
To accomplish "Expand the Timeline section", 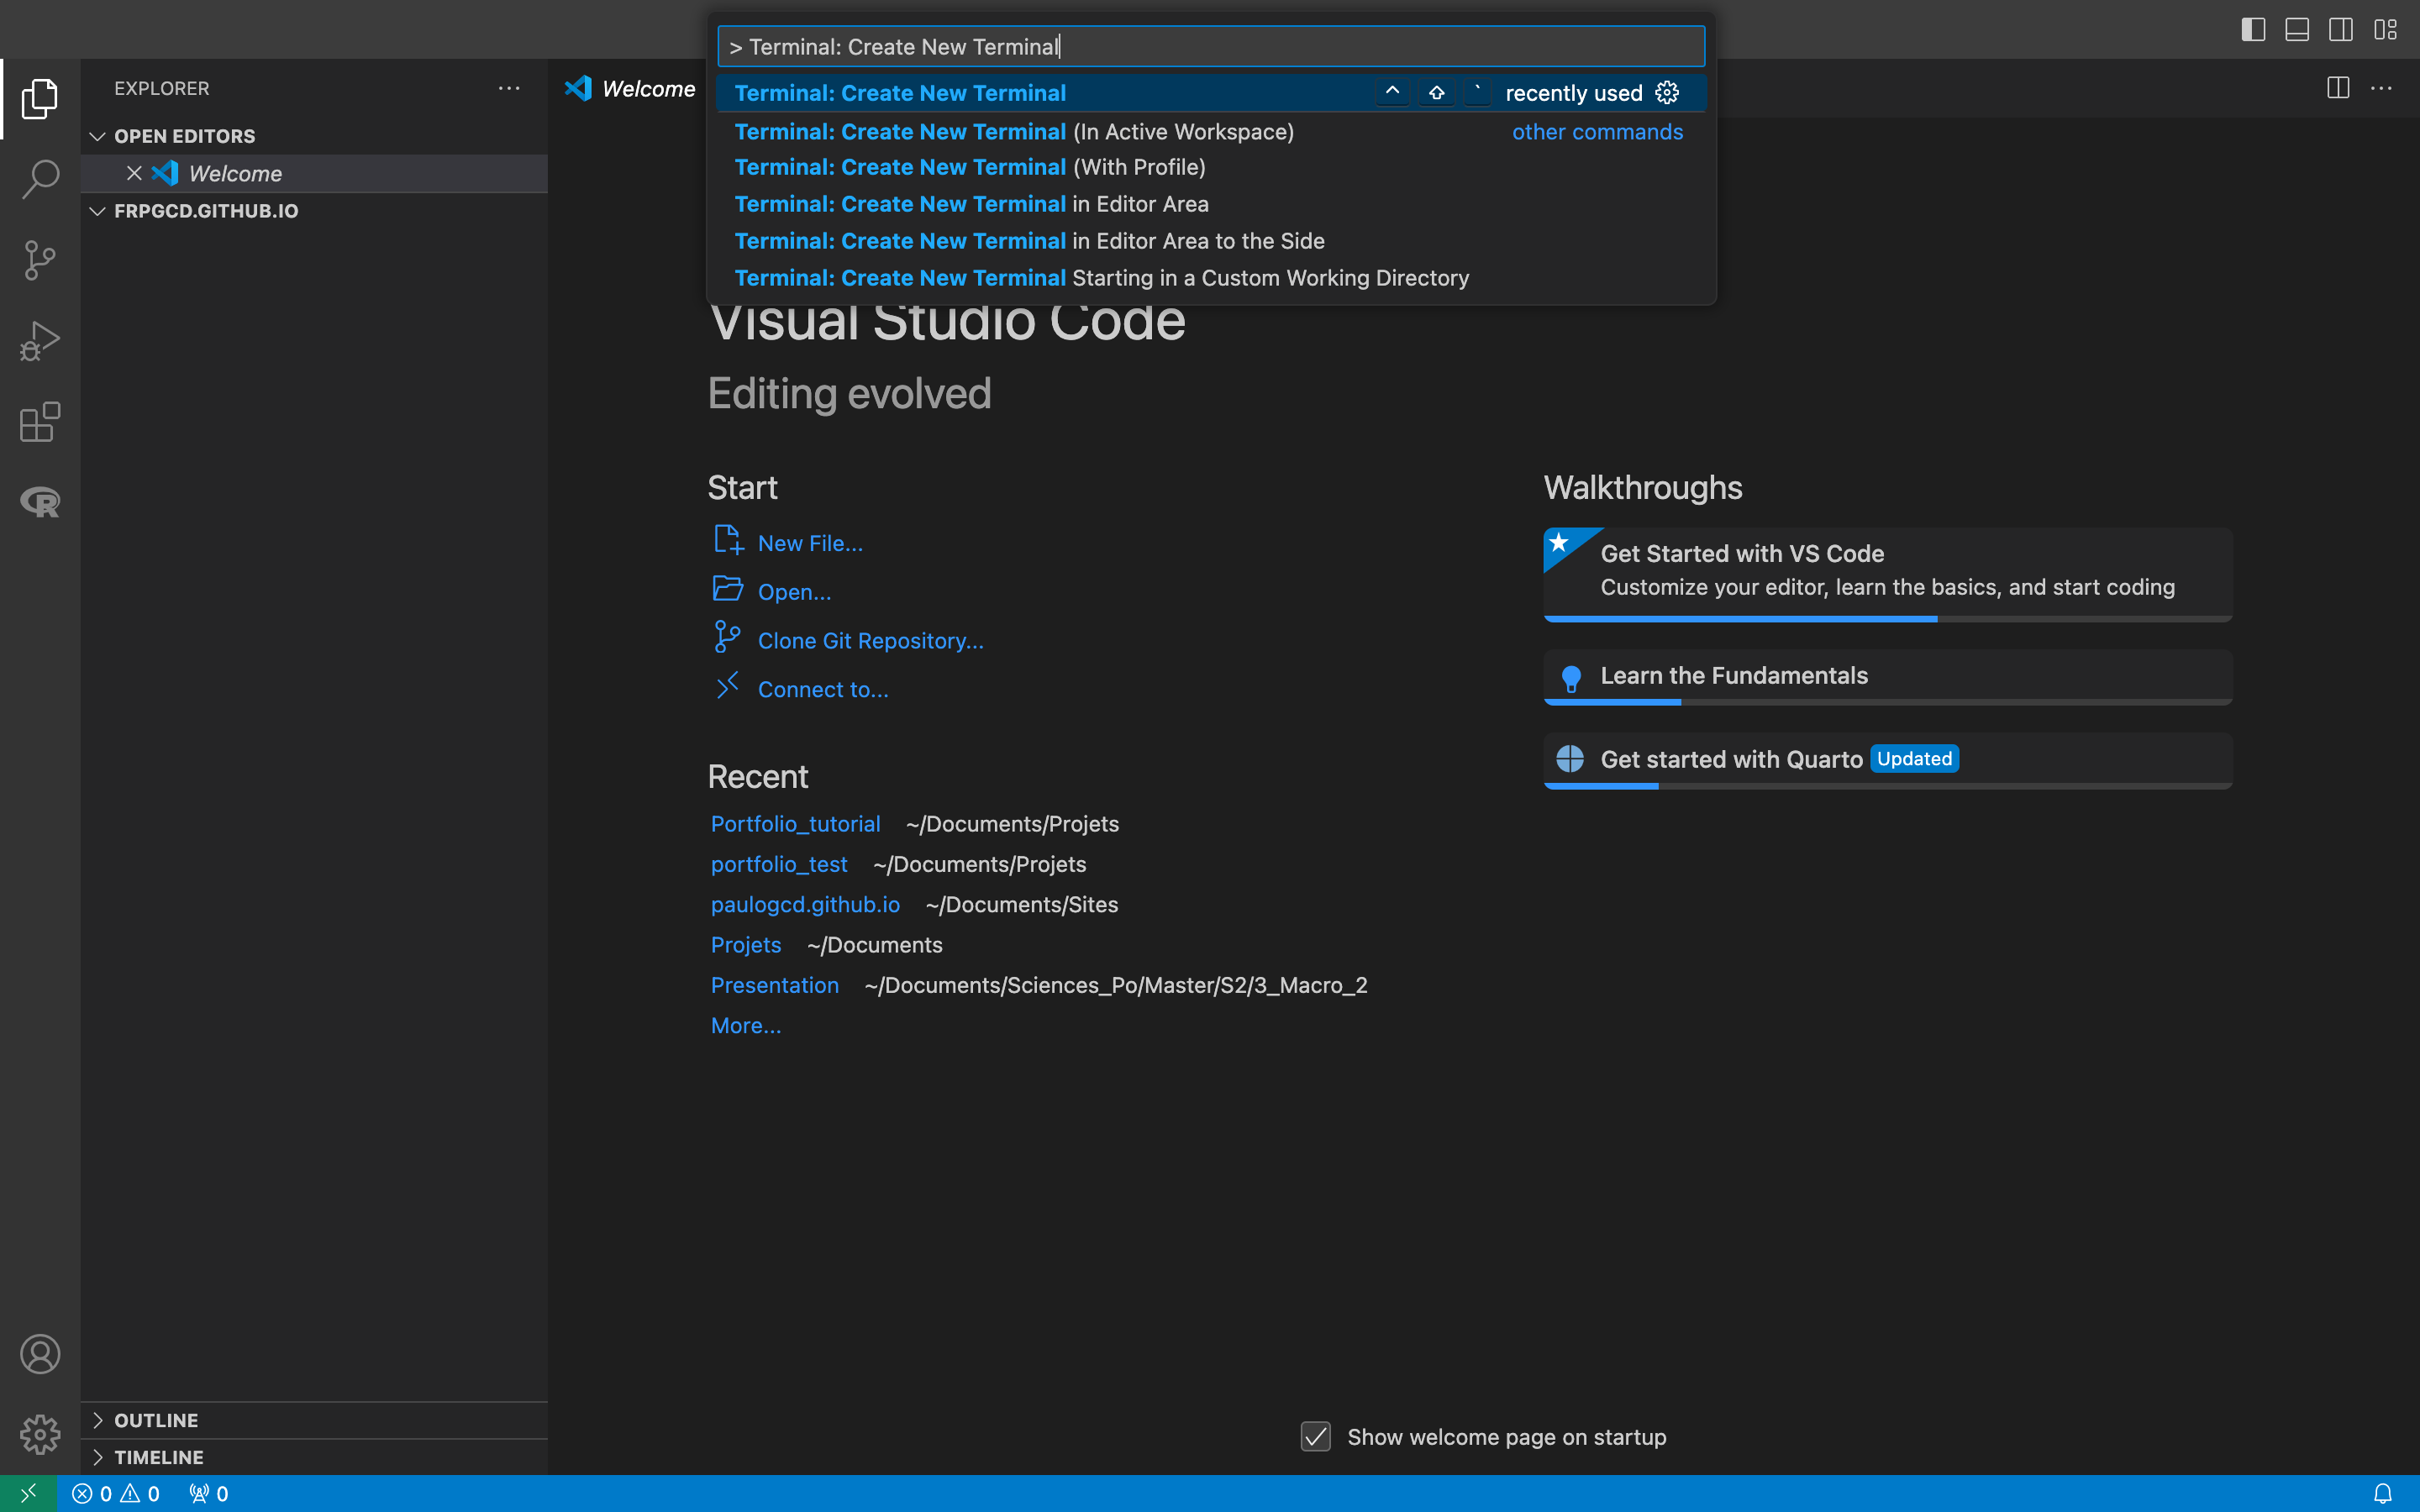I will [x=98, y=1457].
